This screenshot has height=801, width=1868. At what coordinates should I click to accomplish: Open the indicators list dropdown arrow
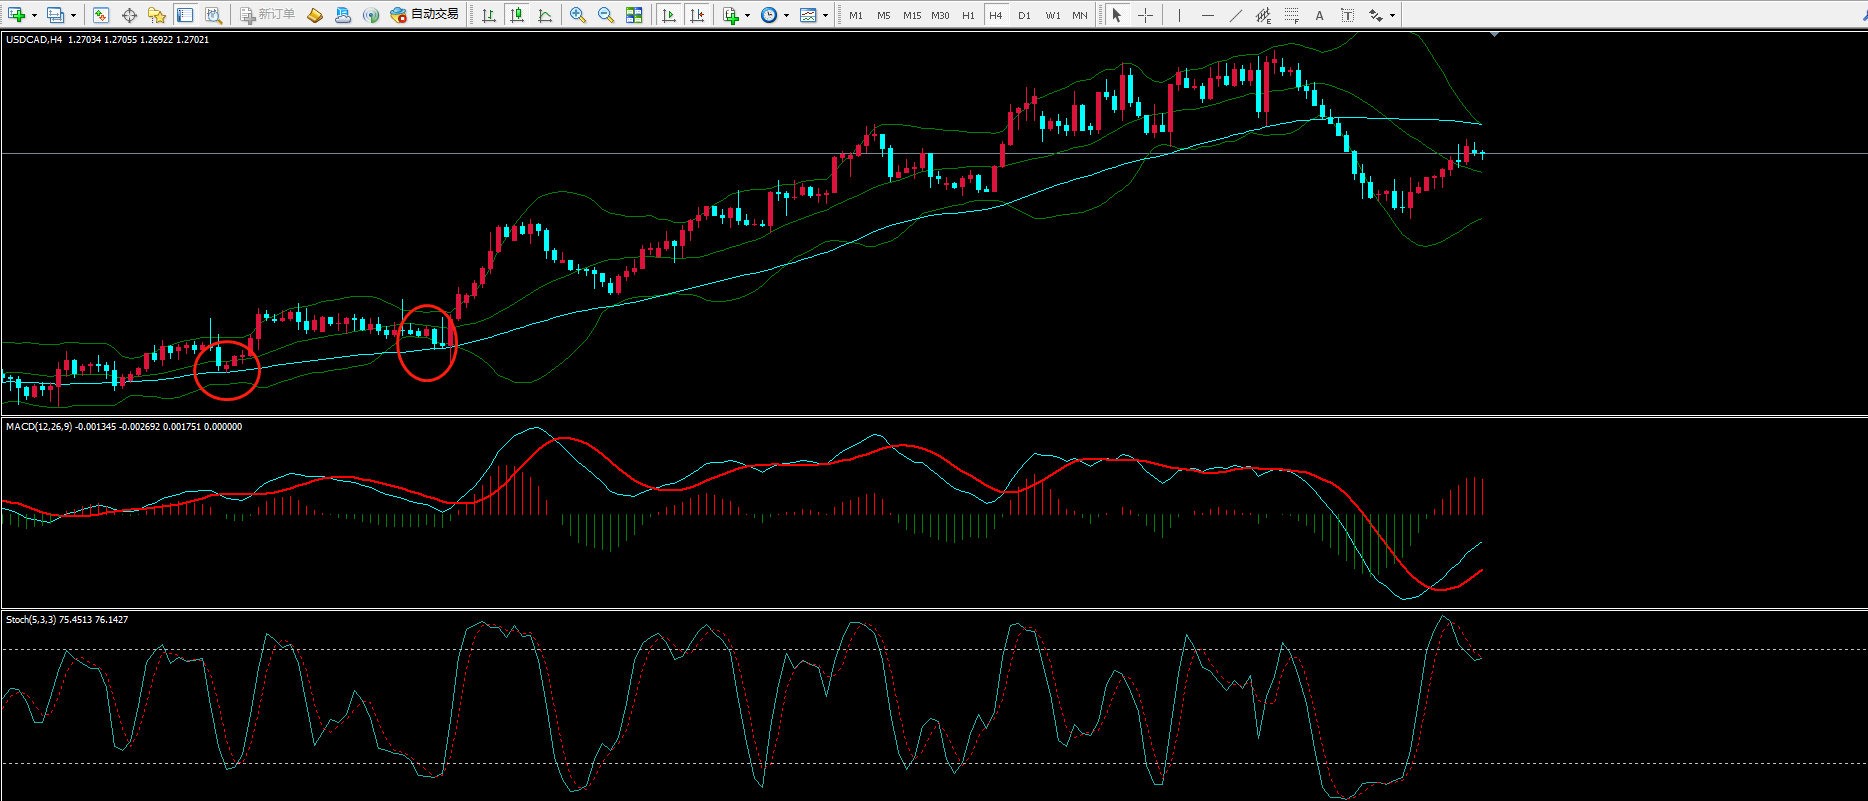pyautogui.click(x=747, y=15)
